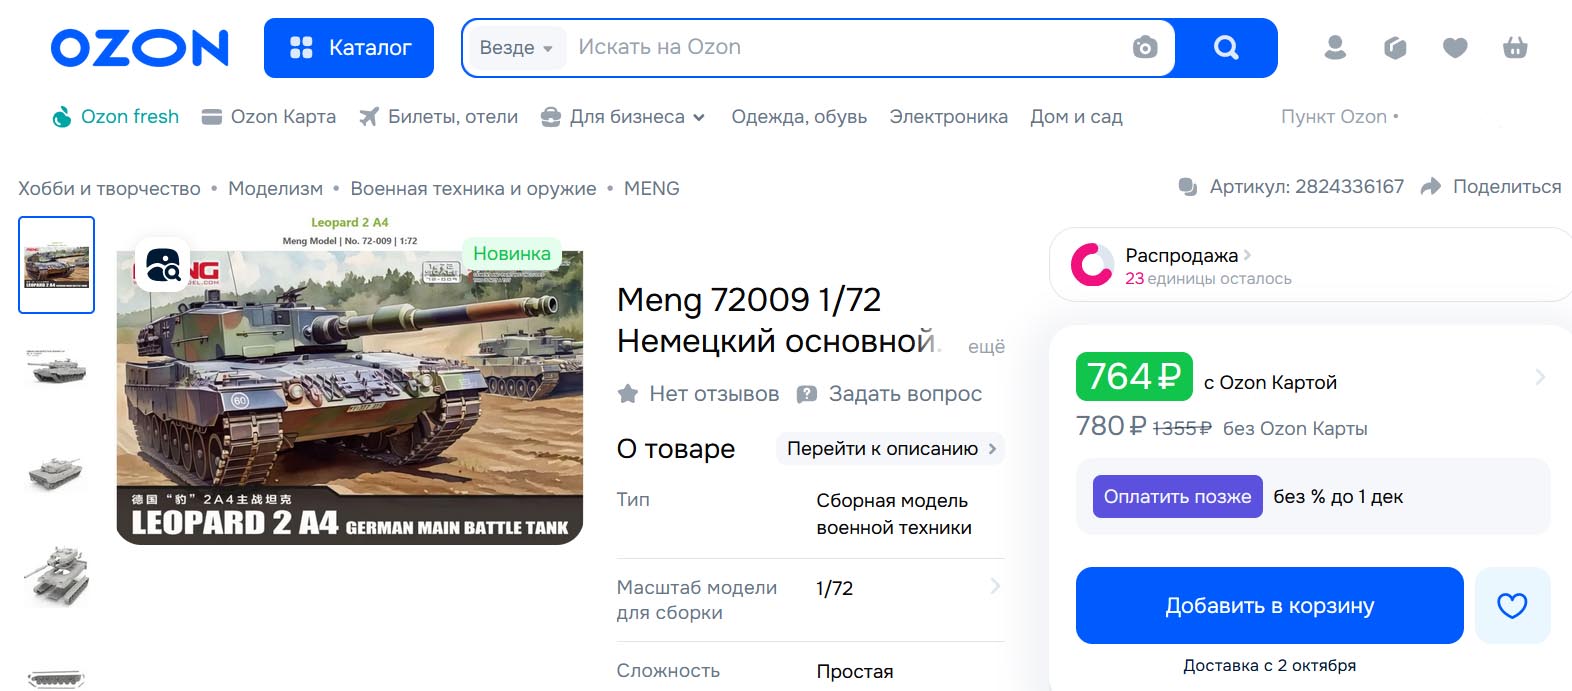Click the magnifier search button
Image resolution: width=1572 pixels, height=691 pixels.
1226,47
